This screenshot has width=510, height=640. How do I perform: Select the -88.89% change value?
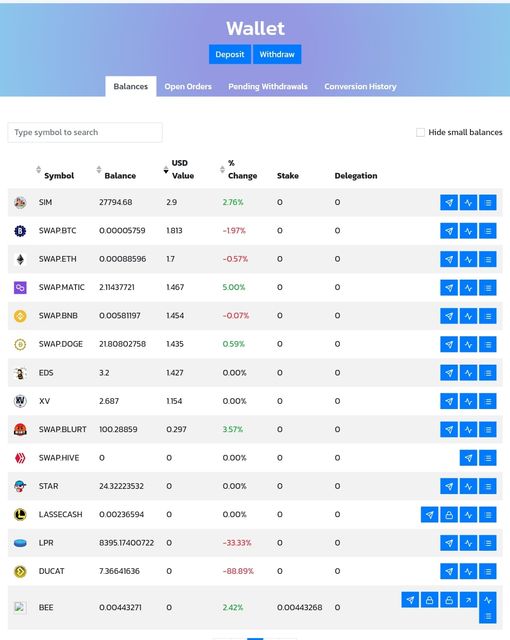[x=238, y=571]
